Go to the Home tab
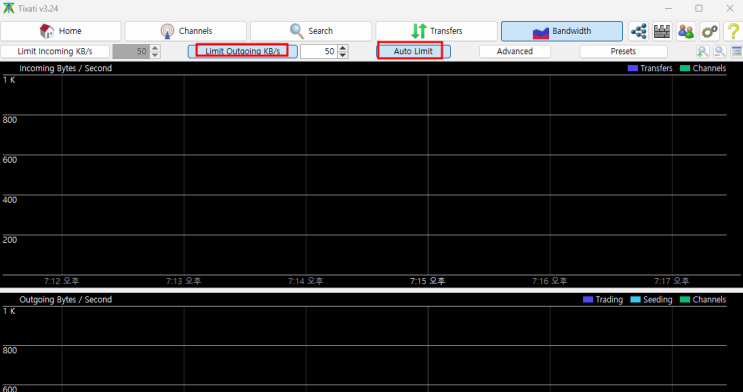This screenshot has width=743, height=392. tap(61, 31)
